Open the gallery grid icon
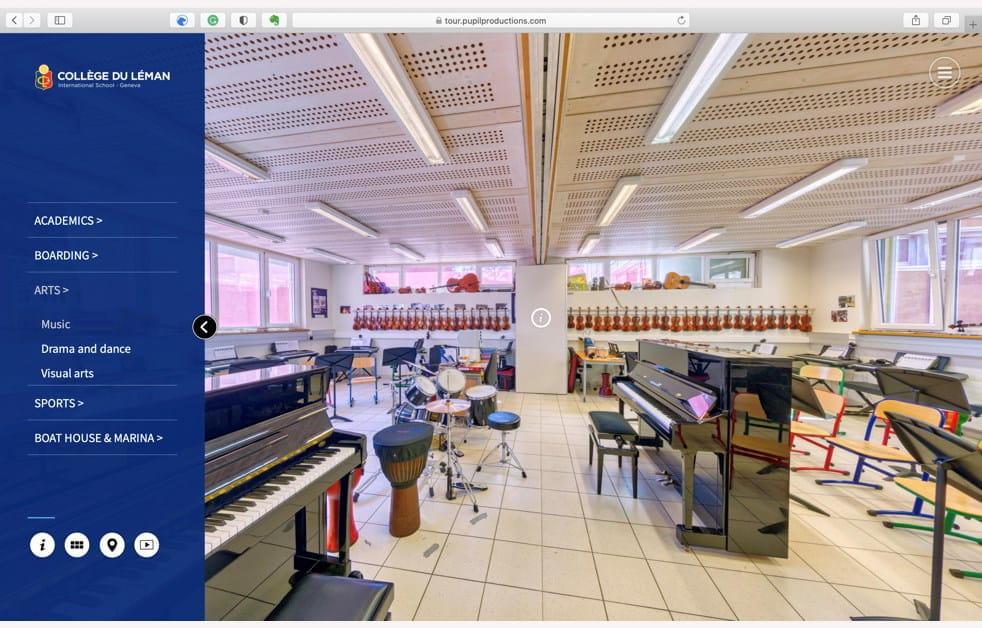Viewport: 982px width, 628px height. coord(77,545)
